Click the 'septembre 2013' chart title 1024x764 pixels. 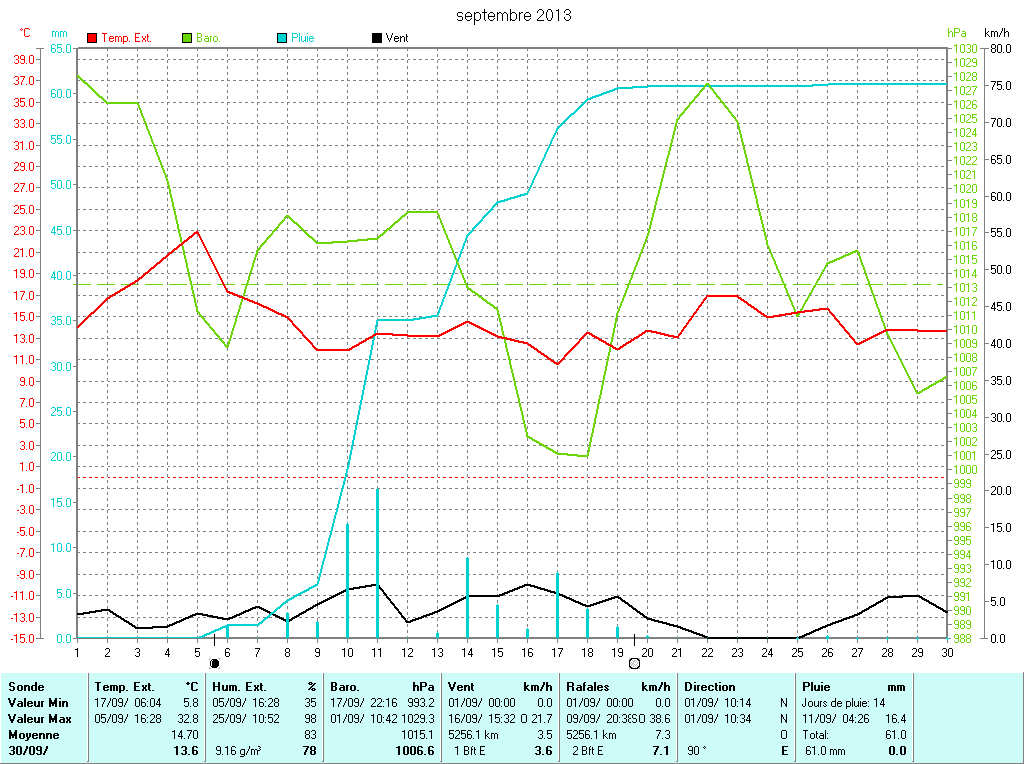pyautogui.click(x=514, y=15)
